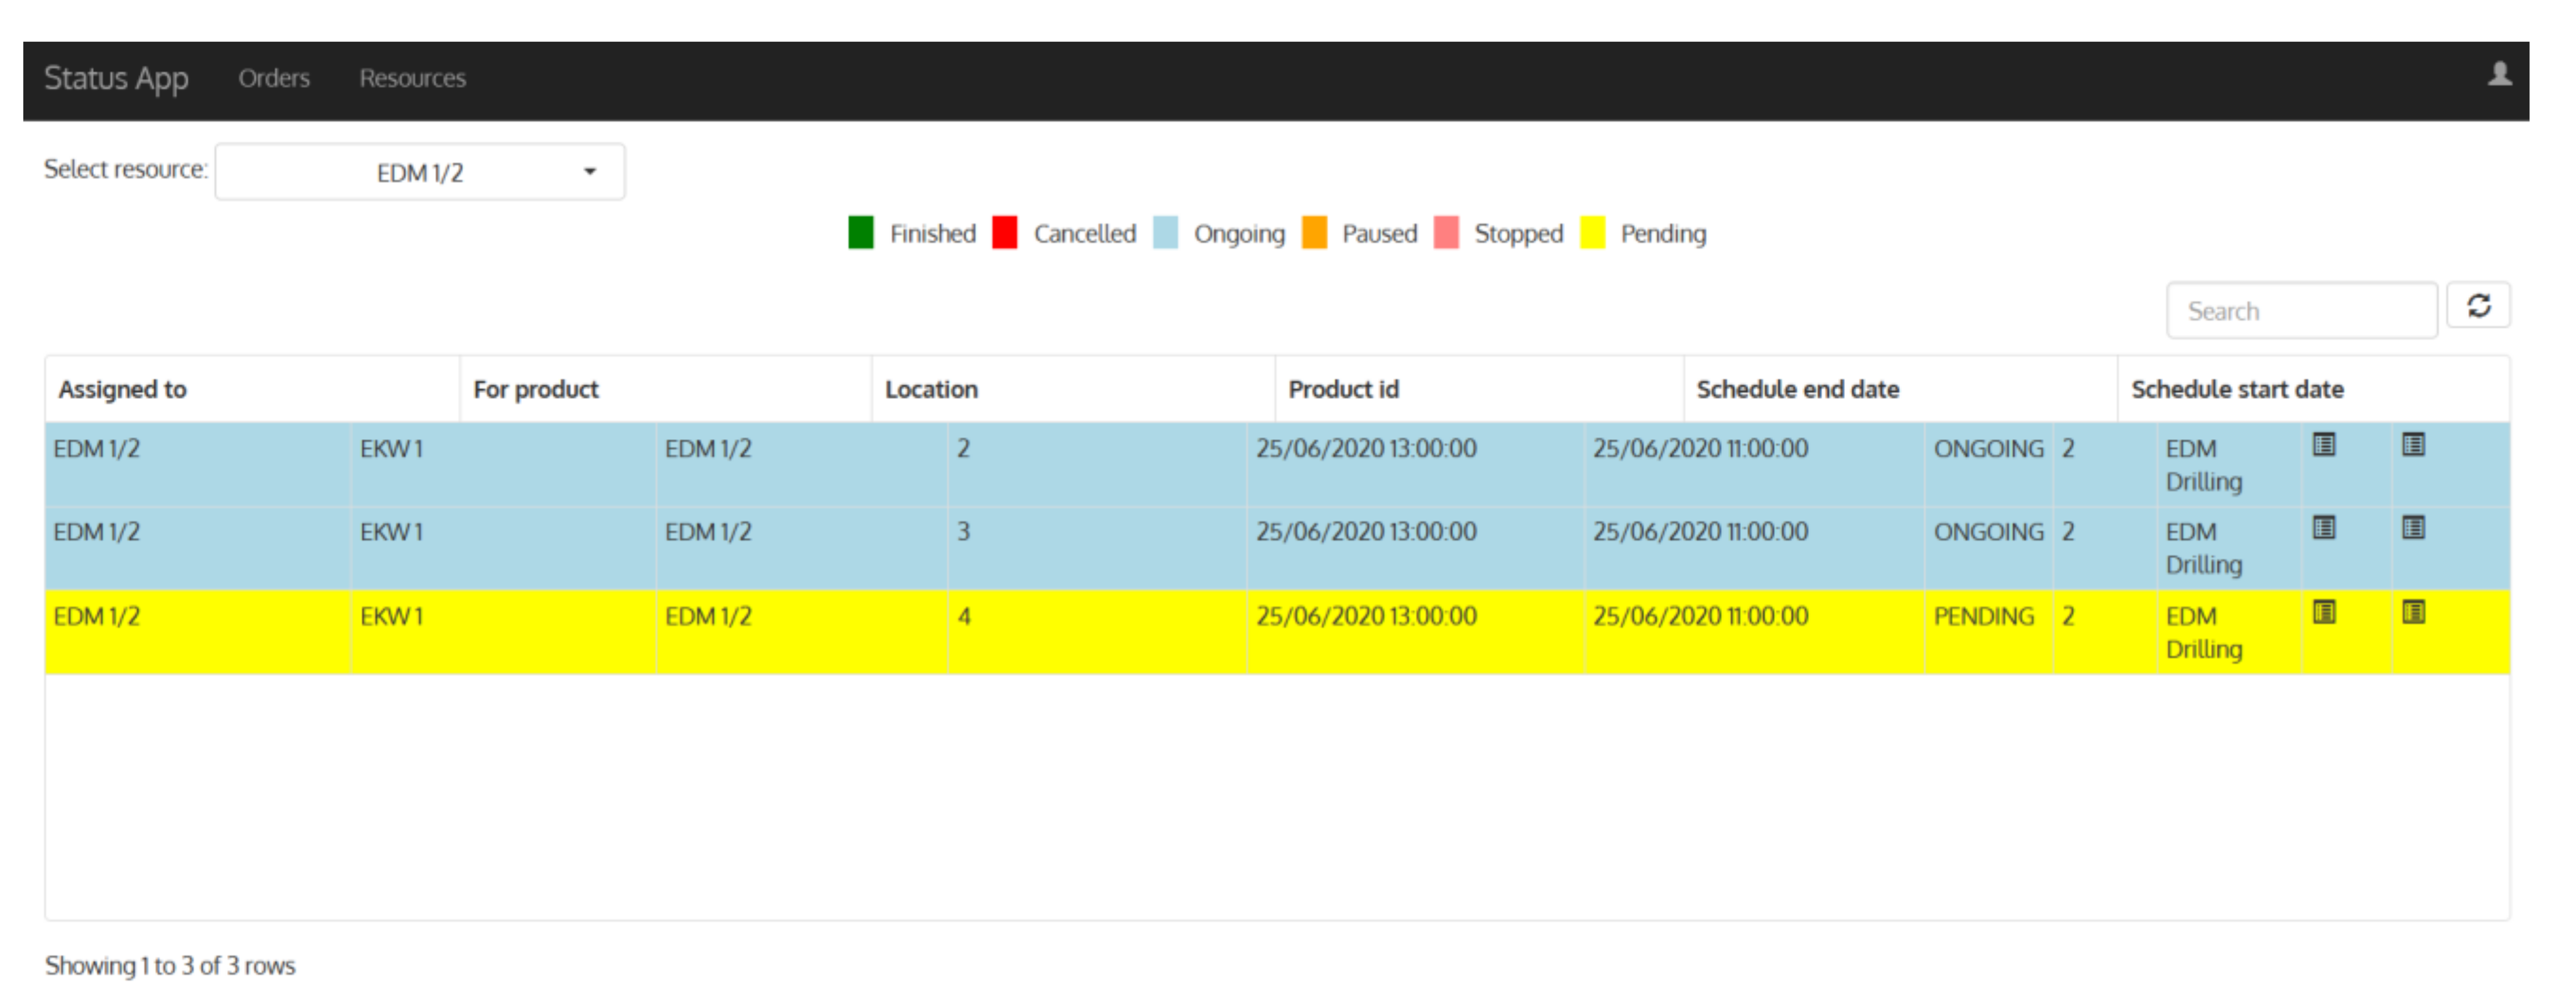This screenshot has height=992, width=2576.
Task: Click the yellow Pending legend swatch
Action: (1592, 232)
